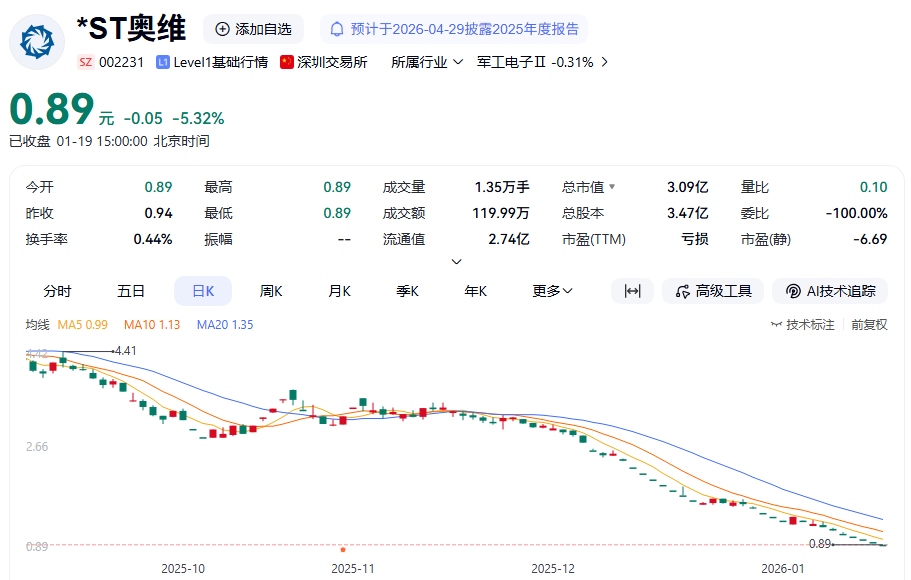Toggle 技术标注 technical annotations
911x580 pixels.
[x=802, y=325]
